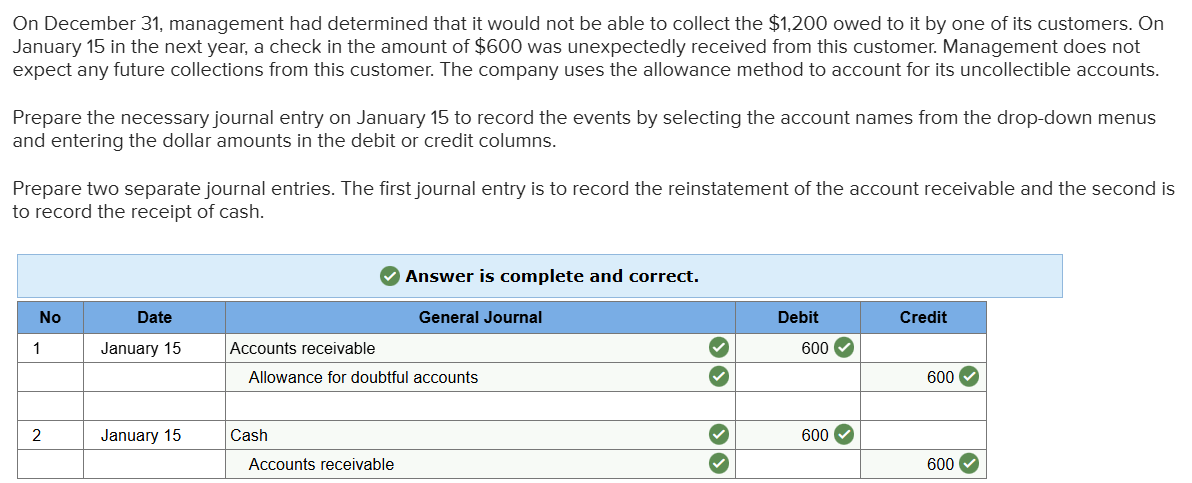Select the Debit column header
Screen dimensions: 1192x483
798,317
